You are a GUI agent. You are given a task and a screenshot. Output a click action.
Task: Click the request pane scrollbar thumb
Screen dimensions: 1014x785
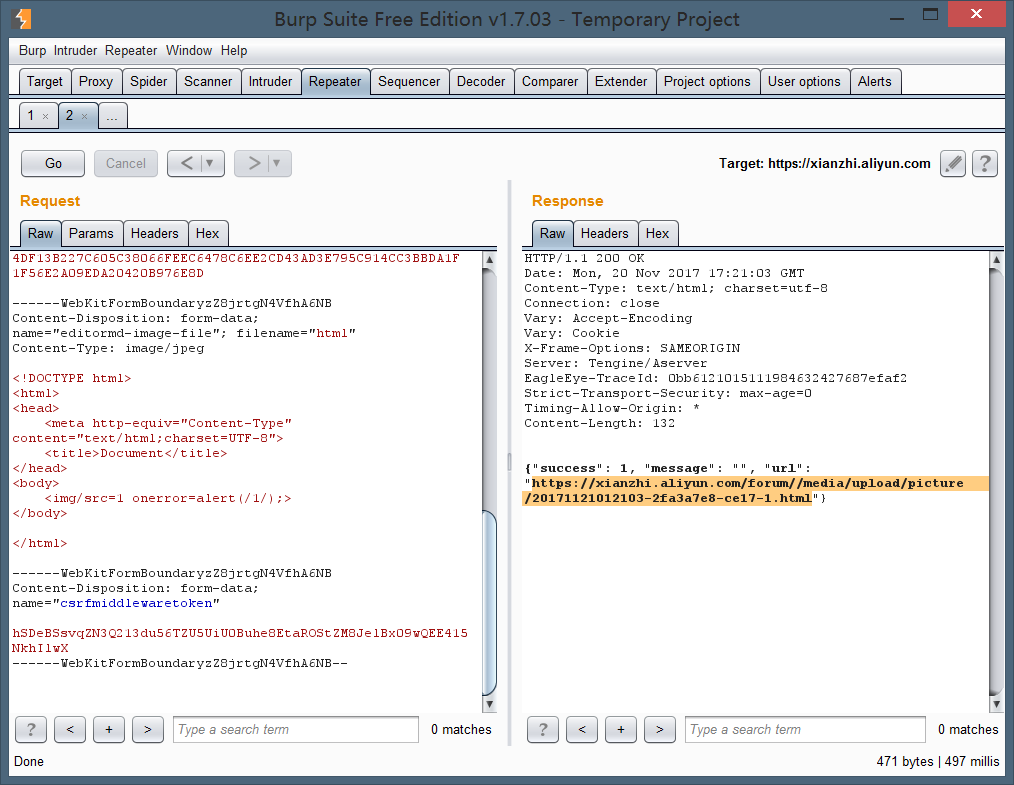490,602
